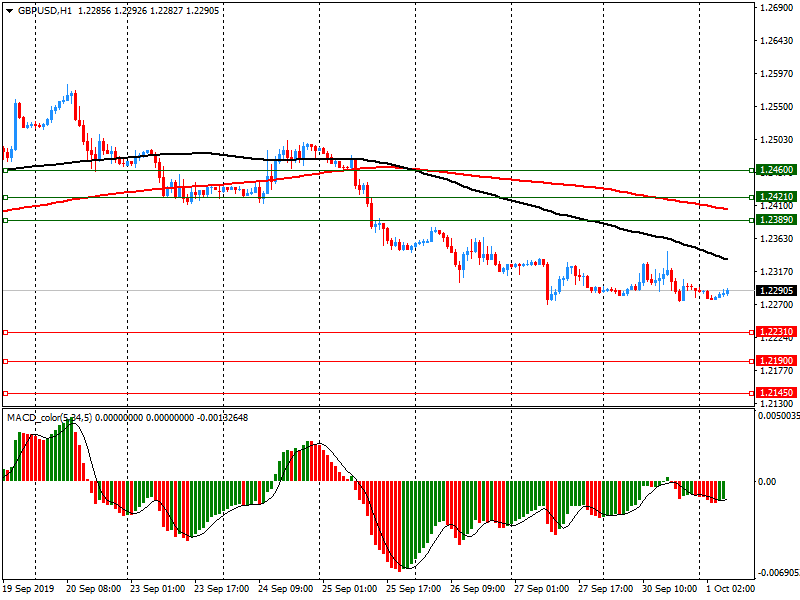Click the 1.25030 price scale value
This screenshot has height=600, width=800.
click(777, 140)
